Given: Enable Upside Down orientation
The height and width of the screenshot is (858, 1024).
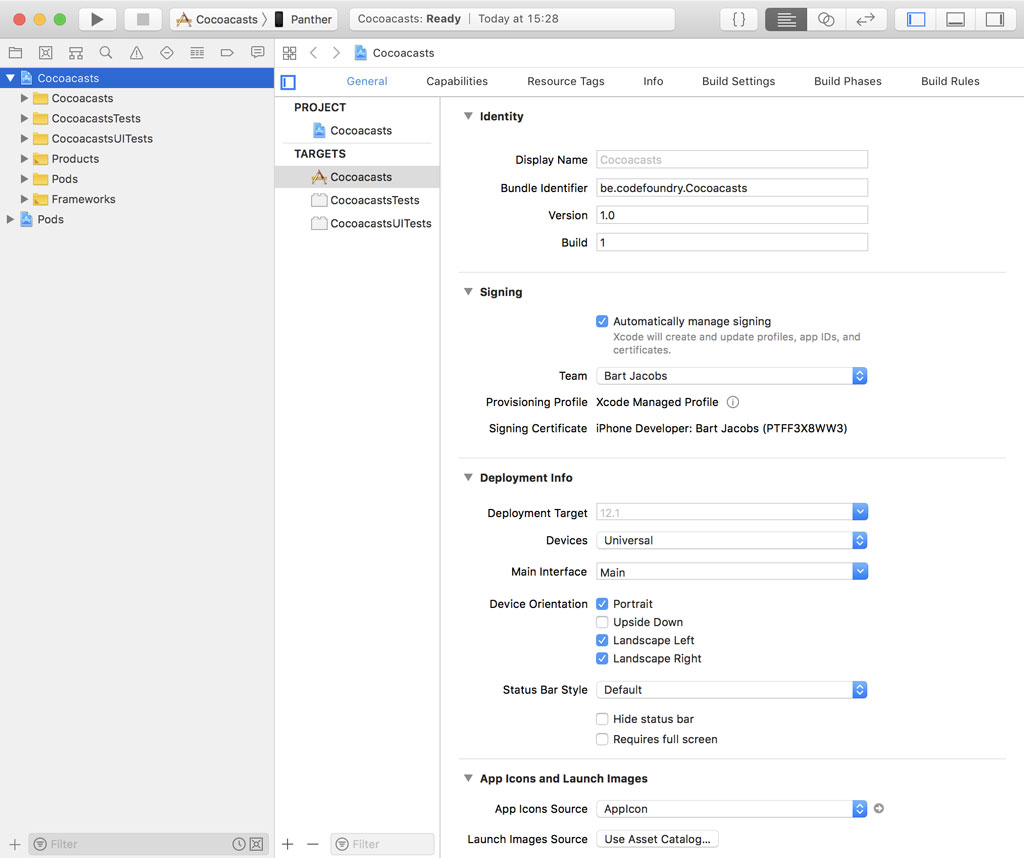Looking at the screenshot, I should pos(602,622).
